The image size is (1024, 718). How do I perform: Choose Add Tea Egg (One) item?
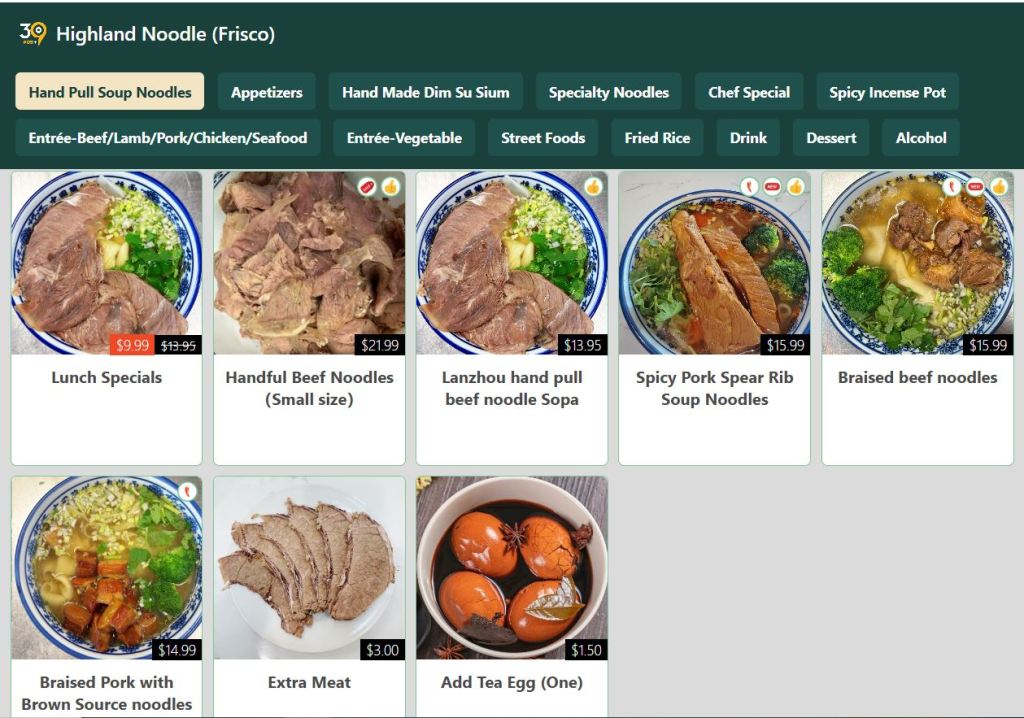(511, 683)
